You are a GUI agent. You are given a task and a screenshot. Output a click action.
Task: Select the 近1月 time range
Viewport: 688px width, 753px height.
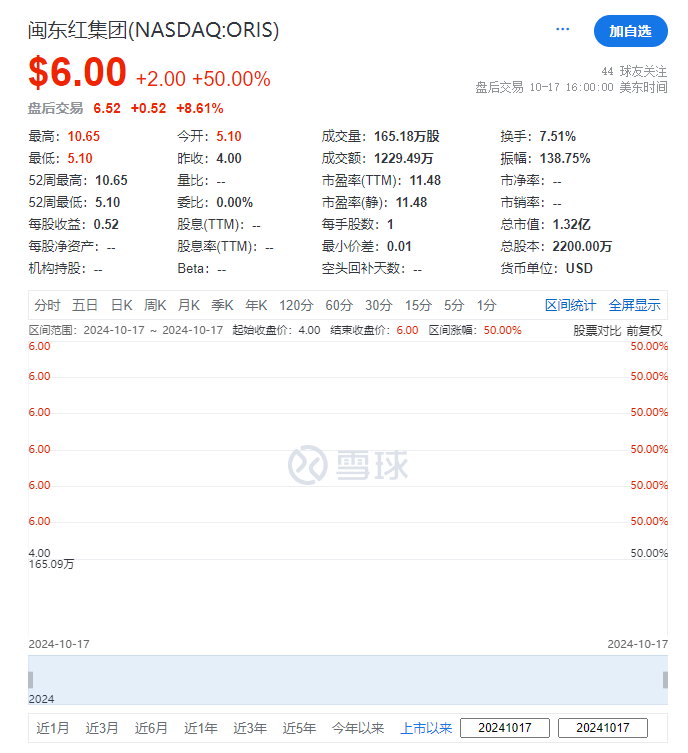[52, 728]
